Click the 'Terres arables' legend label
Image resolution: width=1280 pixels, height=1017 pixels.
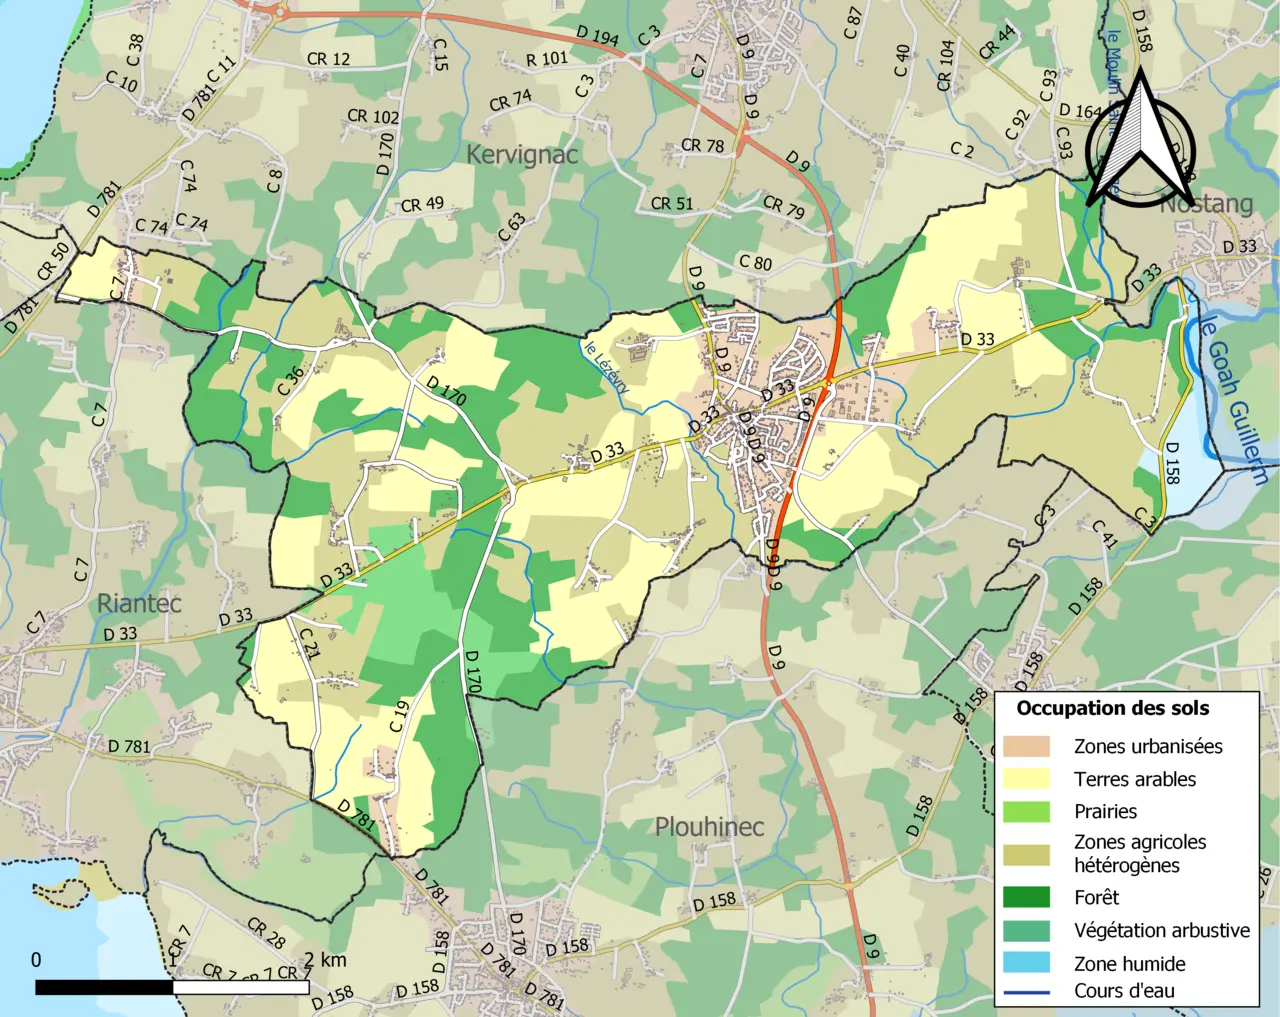pyautogui.click(x=1135, y=779)
